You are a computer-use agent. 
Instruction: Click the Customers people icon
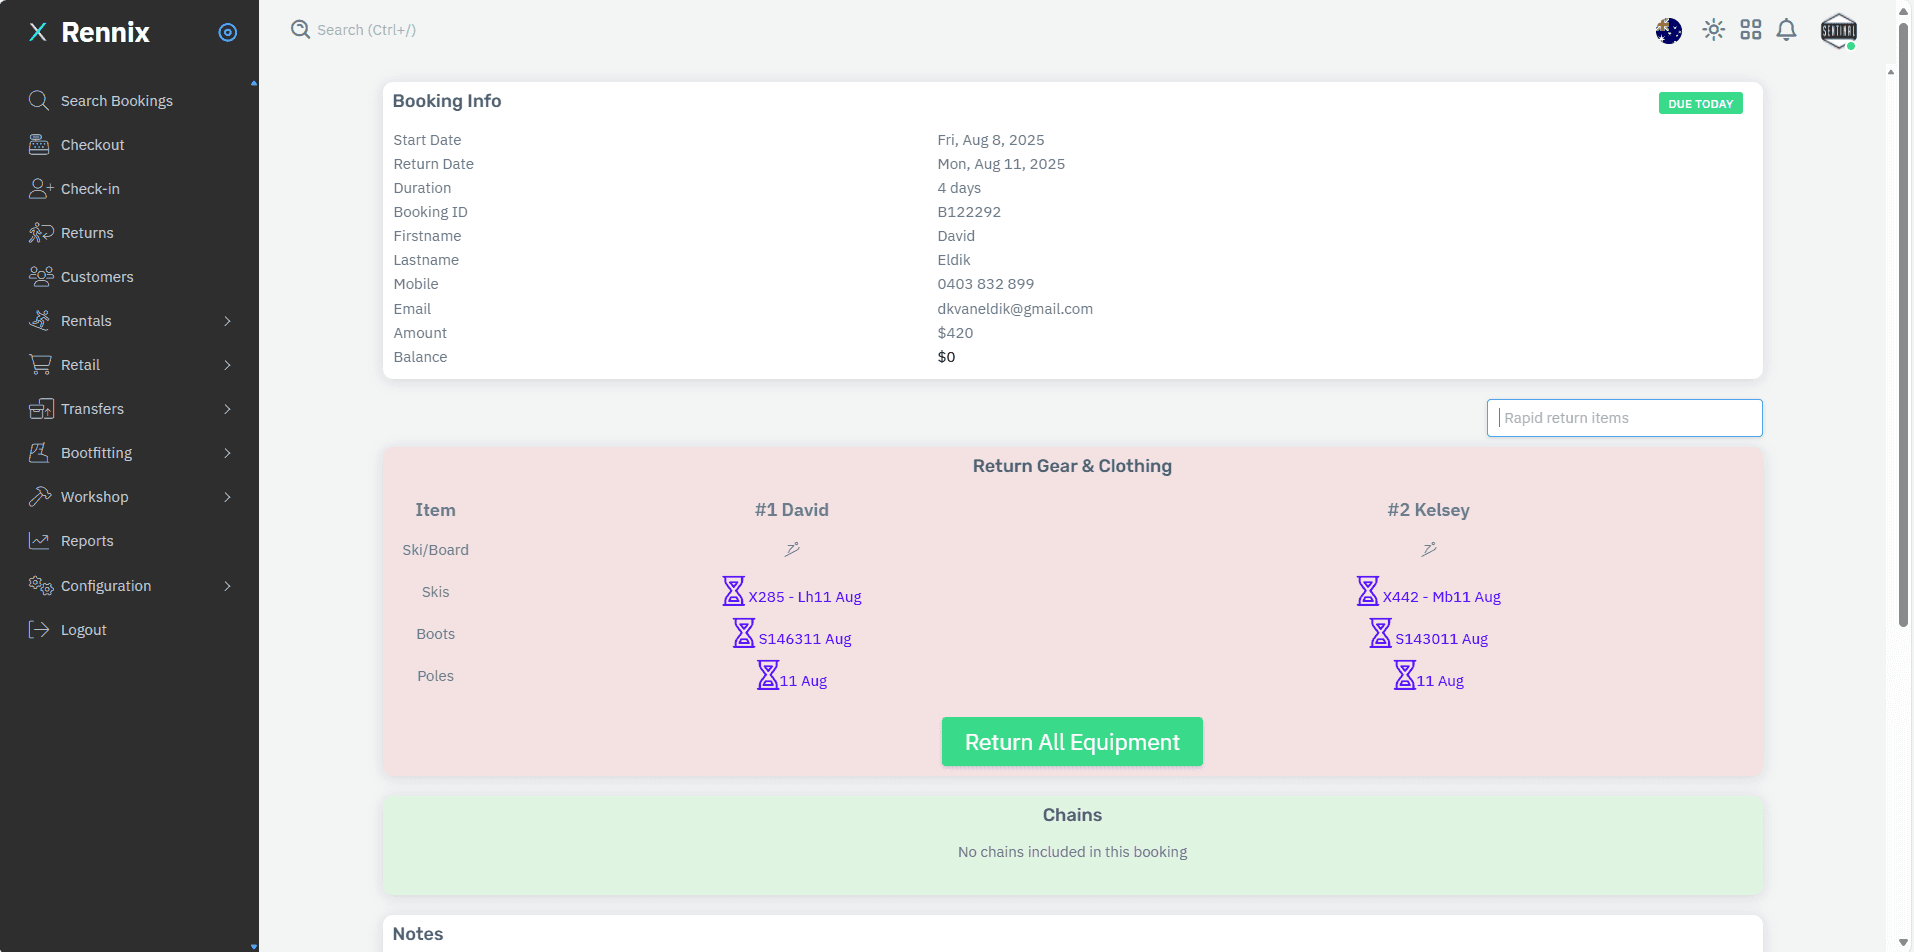[x=41, y=276]
